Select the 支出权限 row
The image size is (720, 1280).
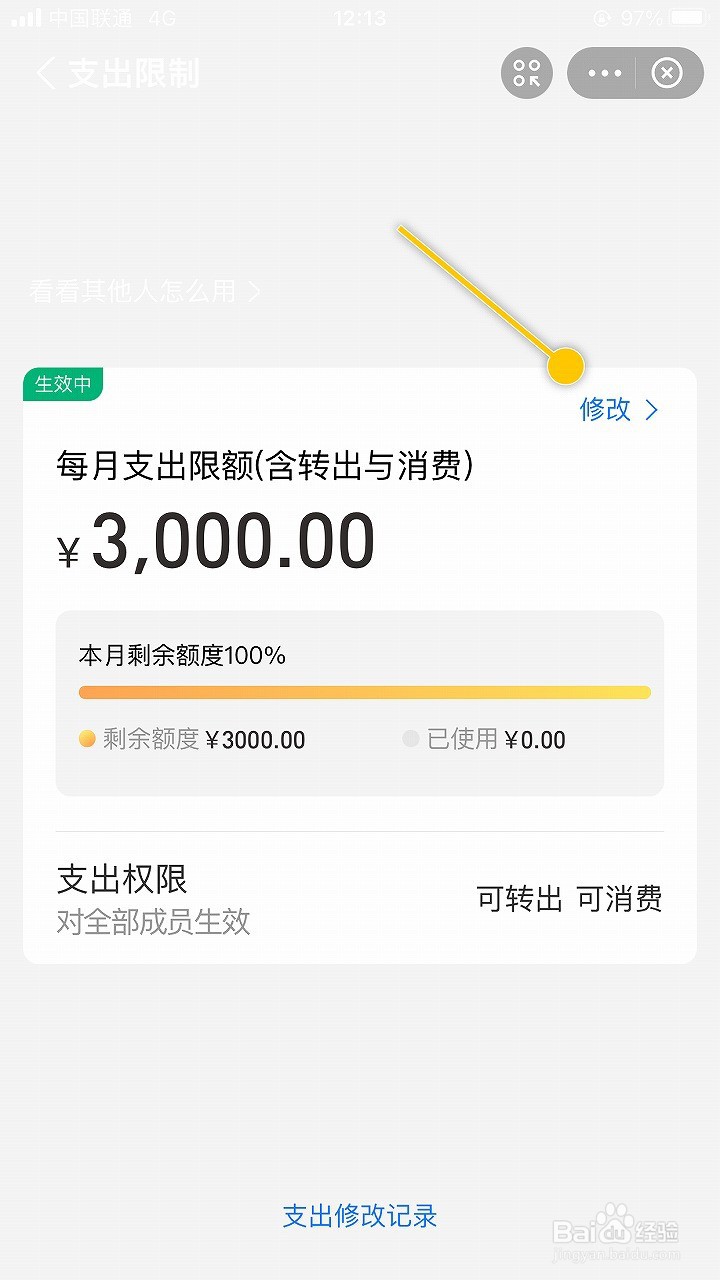(x=360, y=897)
